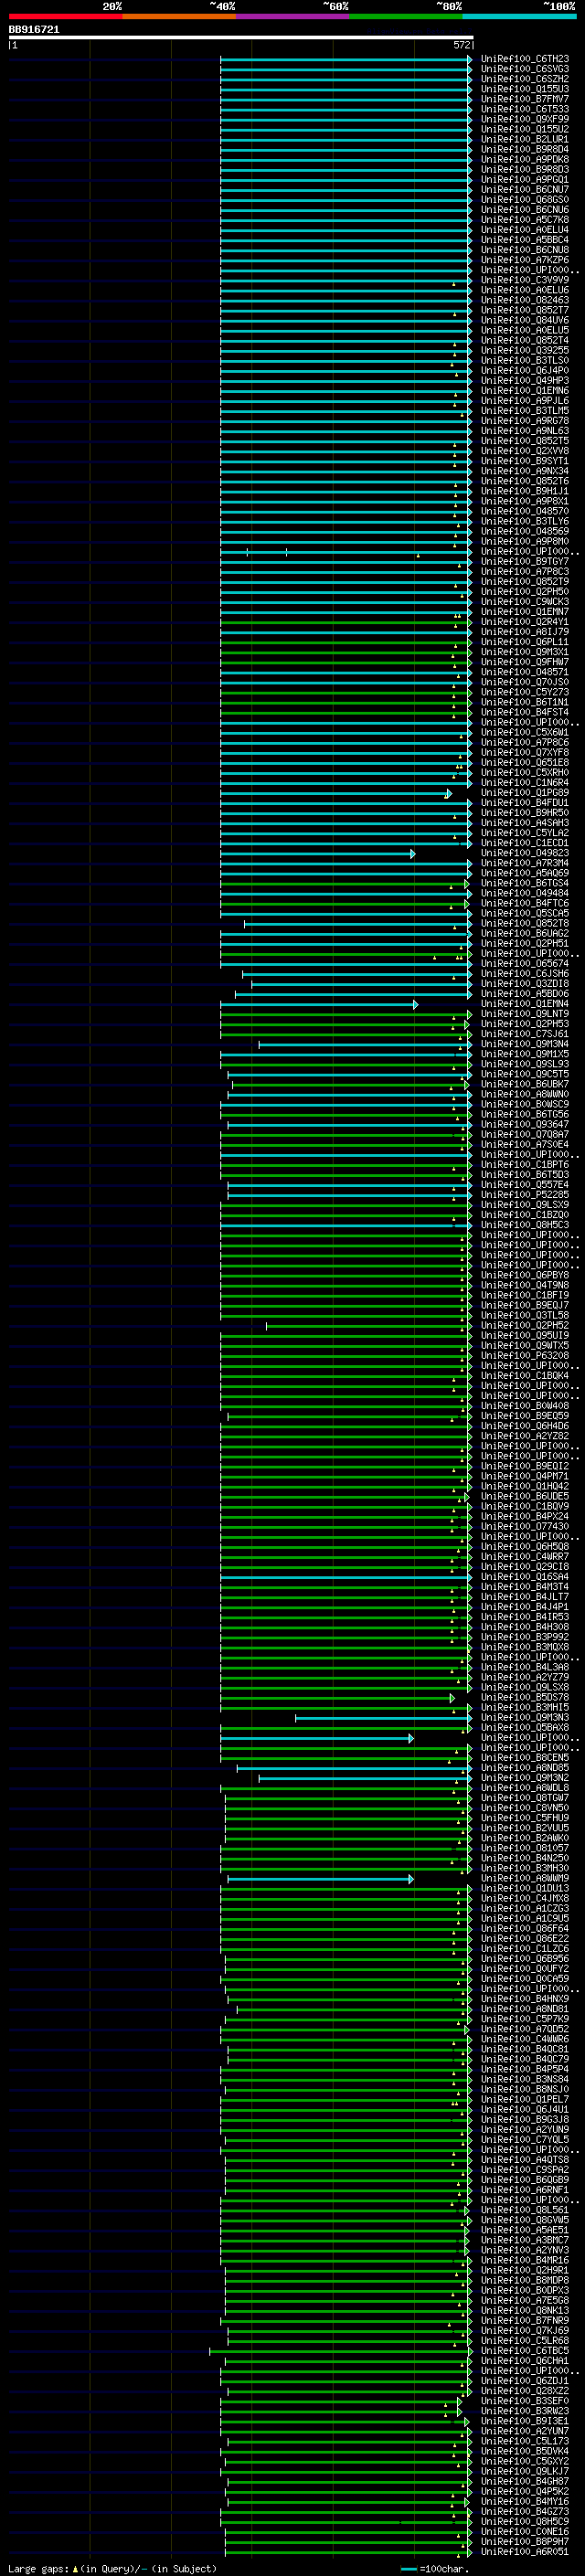This screenshot has height=2576, width=585.
Task: Select hit label UniRef100_Q9M1X5
Action: pos(525,1054)
